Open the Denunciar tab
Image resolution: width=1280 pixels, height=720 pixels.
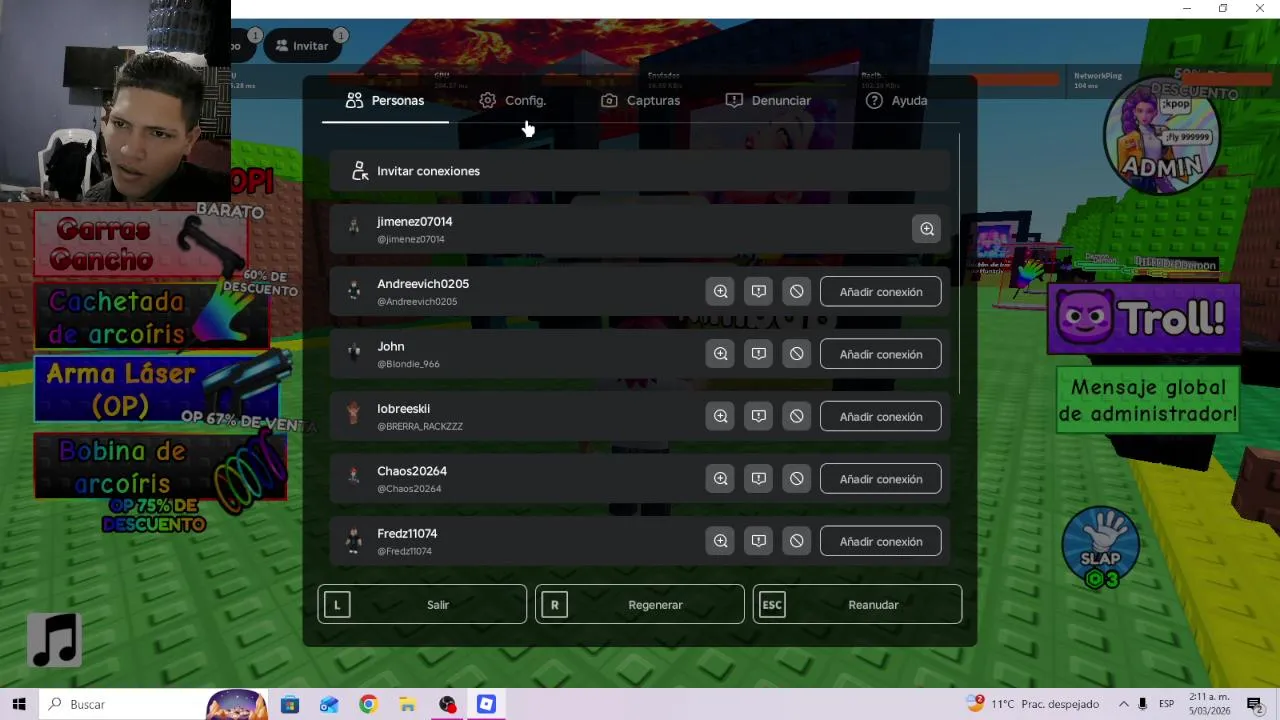point(768,100)
